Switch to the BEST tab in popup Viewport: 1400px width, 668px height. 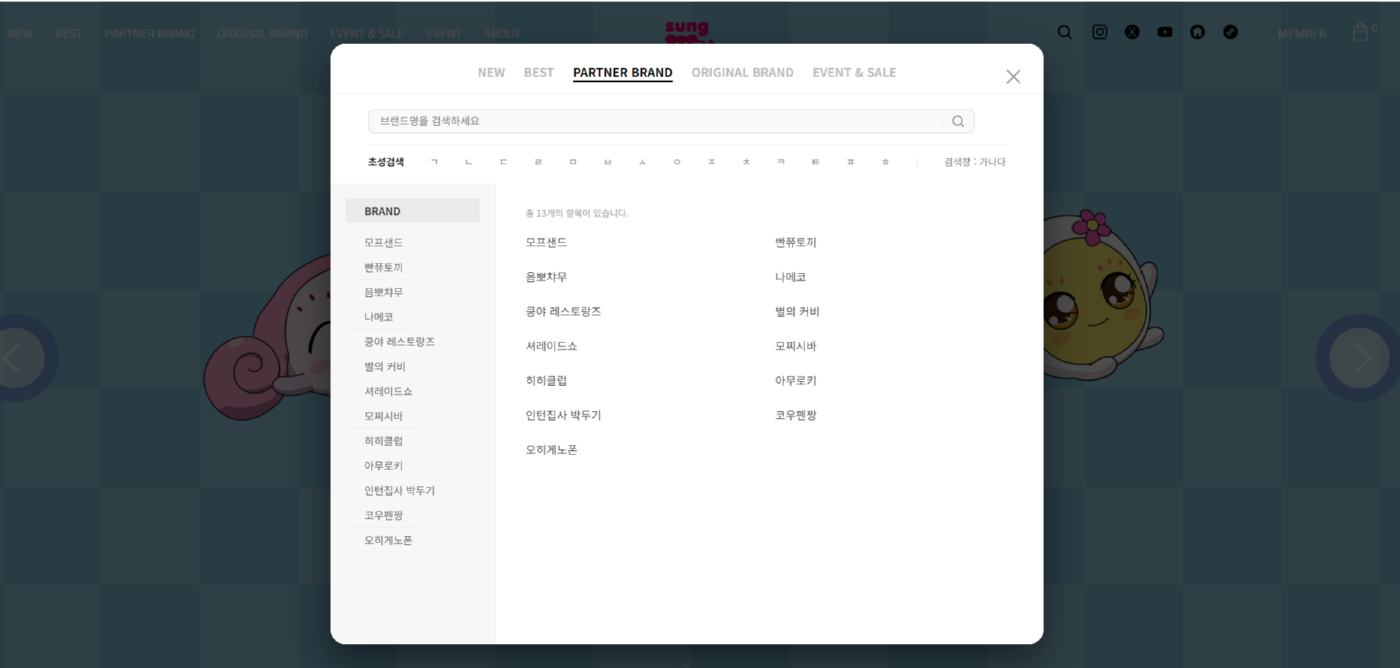(538, 73)
